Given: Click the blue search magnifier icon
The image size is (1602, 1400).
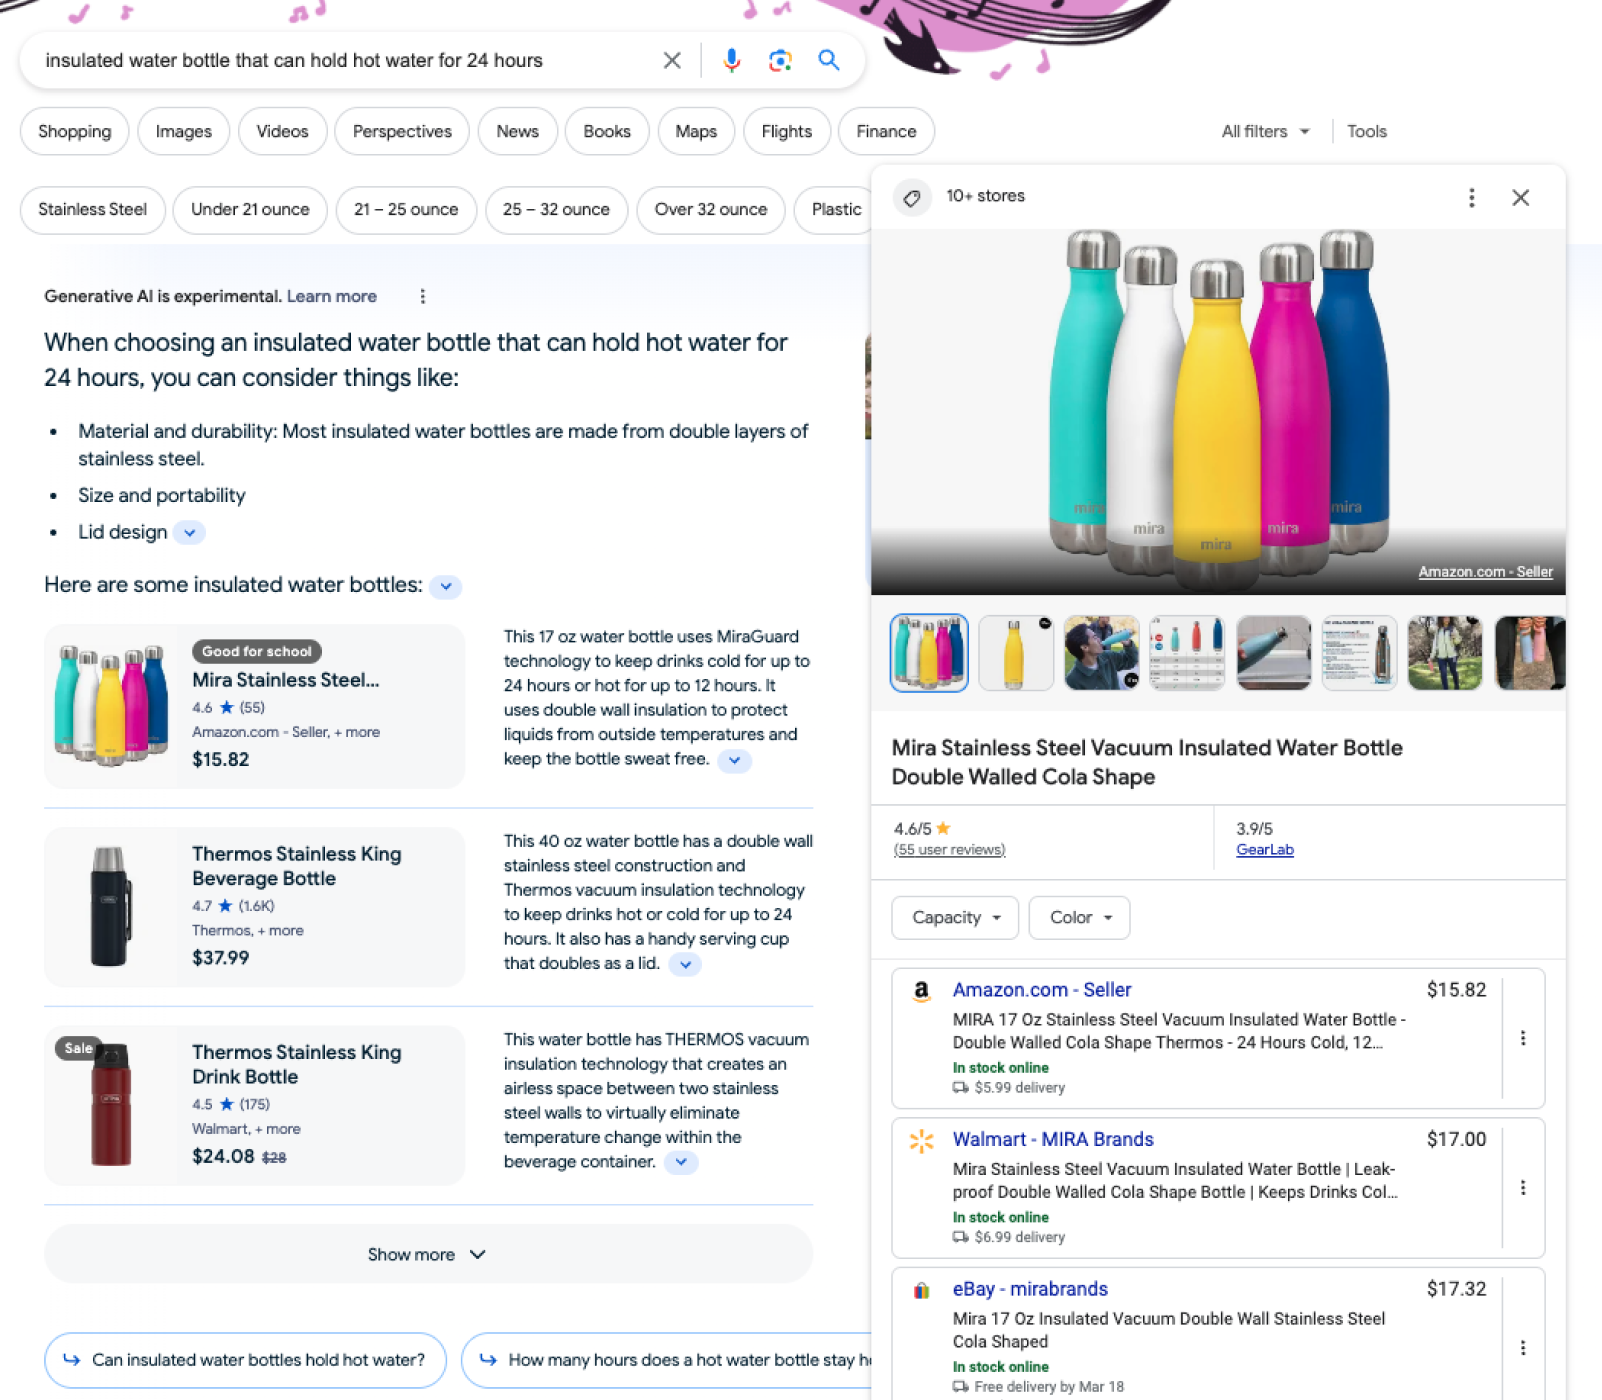Looking at the screenshot, I should click(x=828, y=60).
